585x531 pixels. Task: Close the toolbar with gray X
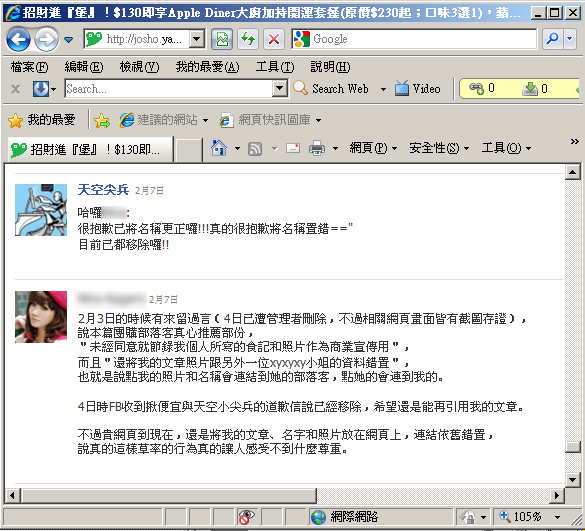(x=15, y=89)
